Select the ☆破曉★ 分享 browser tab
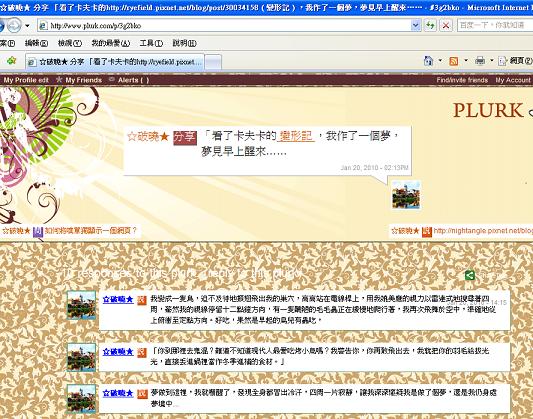This screenshot has height=419, width=533. coord(115,62)
